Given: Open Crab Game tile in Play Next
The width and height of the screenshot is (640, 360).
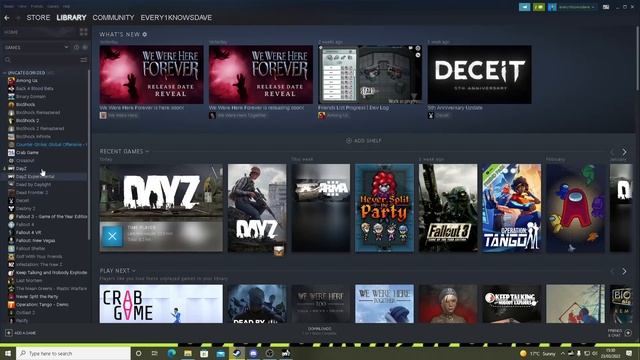Looking at the screenshot, I should [161, 304].
